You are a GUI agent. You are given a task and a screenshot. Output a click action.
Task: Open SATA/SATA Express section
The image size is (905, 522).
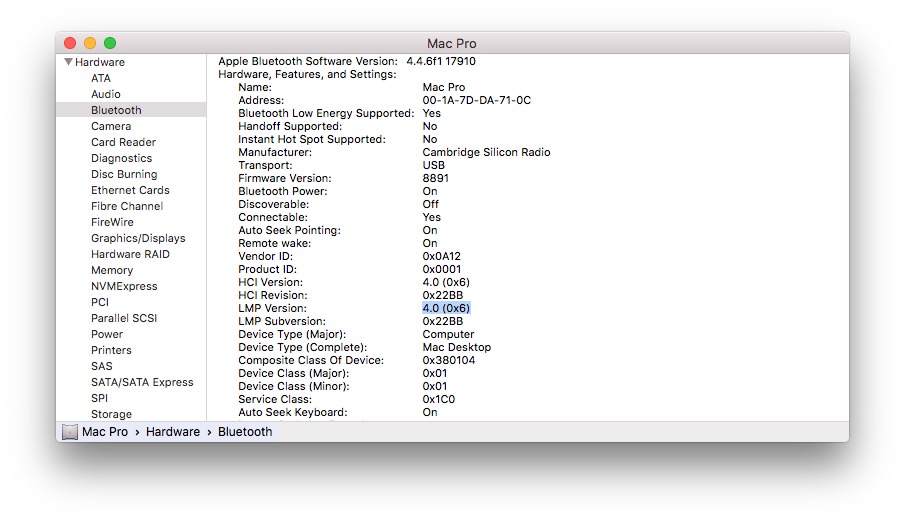[x=142, y=382]
